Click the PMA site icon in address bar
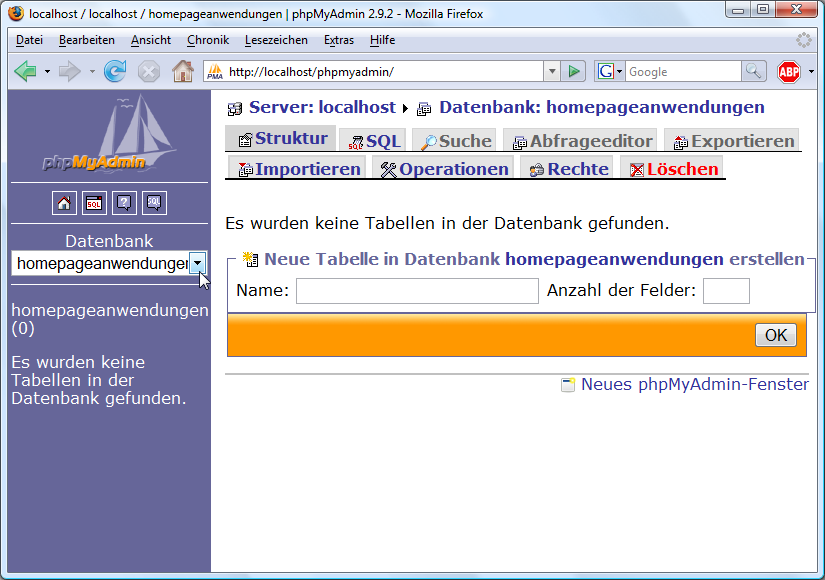 click(215, 72)
